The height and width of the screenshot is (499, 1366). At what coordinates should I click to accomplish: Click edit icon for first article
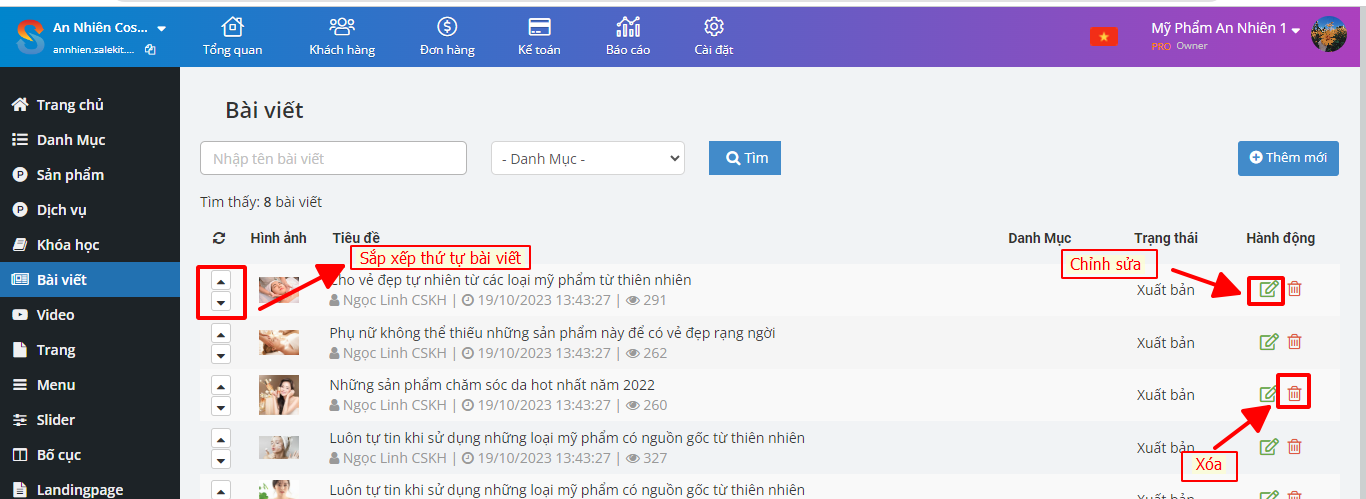(1269, 289)
